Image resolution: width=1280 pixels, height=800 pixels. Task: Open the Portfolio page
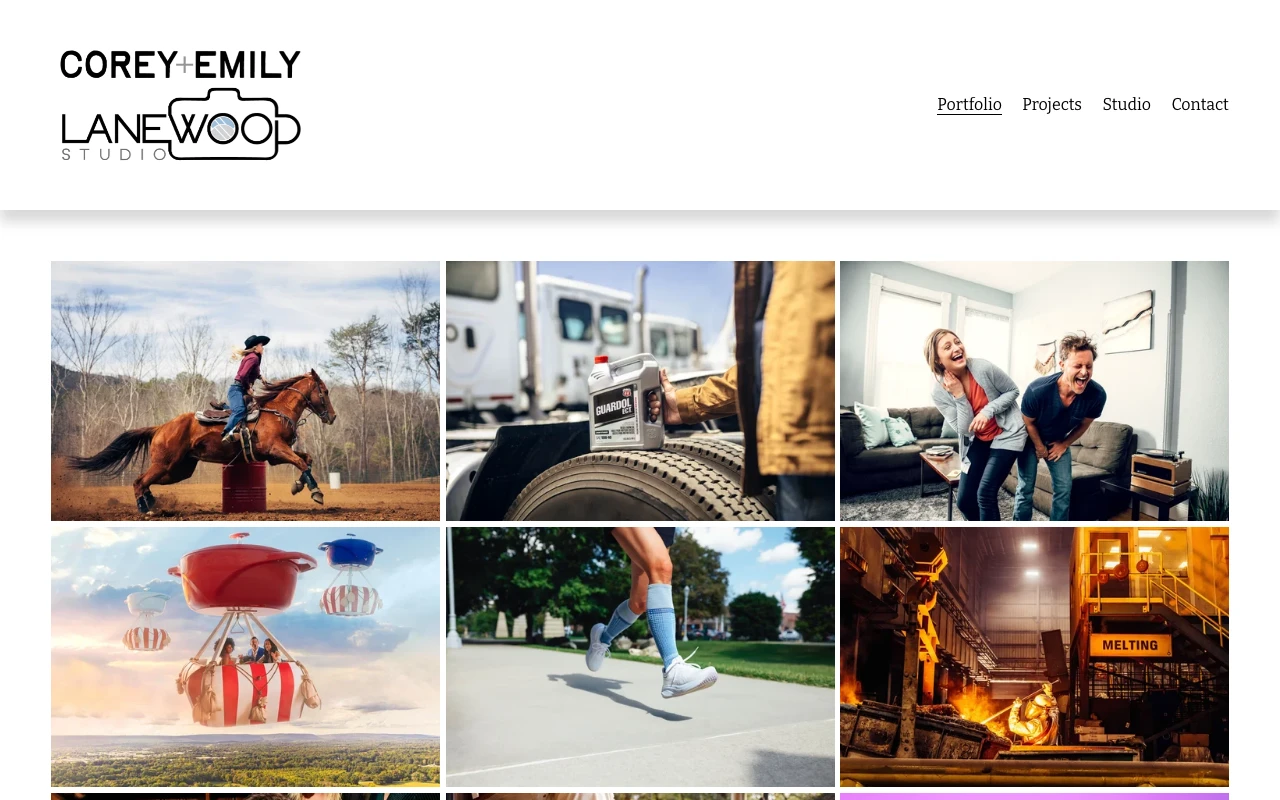pyautogui.click(x=969, y=104)
